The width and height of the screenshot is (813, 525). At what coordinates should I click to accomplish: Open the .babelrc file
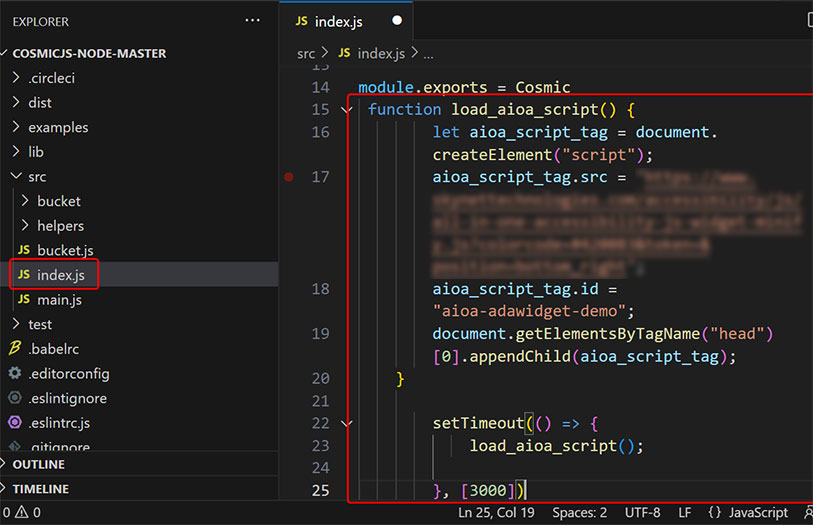pyautogui.click(x=53, y=349)
